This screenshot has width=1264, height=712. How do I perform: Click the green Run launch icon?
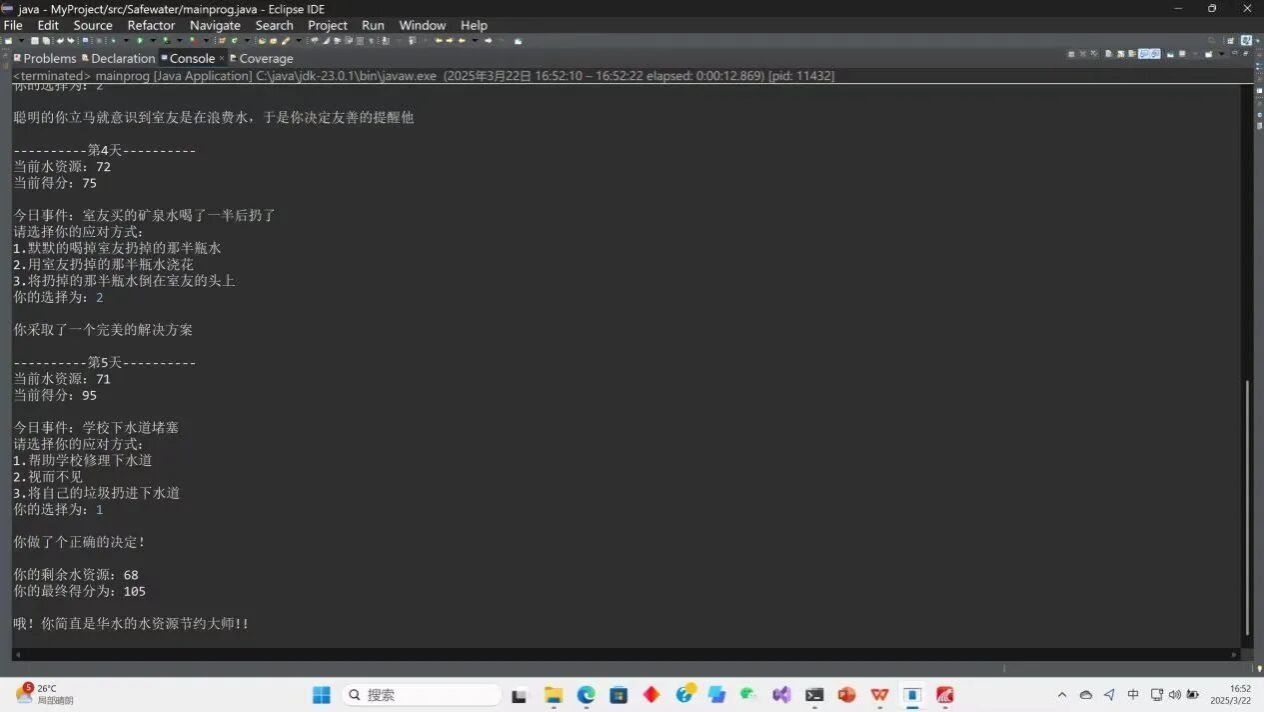point(139,41)
